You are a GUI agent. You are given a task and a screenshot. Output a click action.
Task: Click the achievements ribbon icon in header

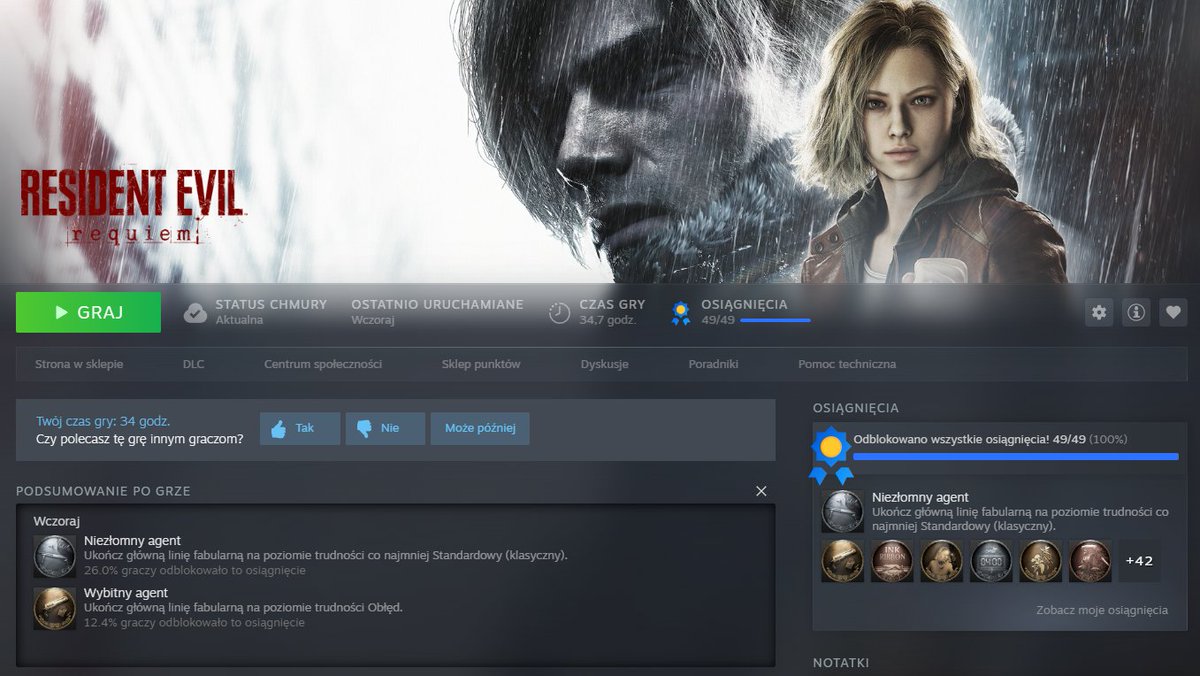point(681,313)
